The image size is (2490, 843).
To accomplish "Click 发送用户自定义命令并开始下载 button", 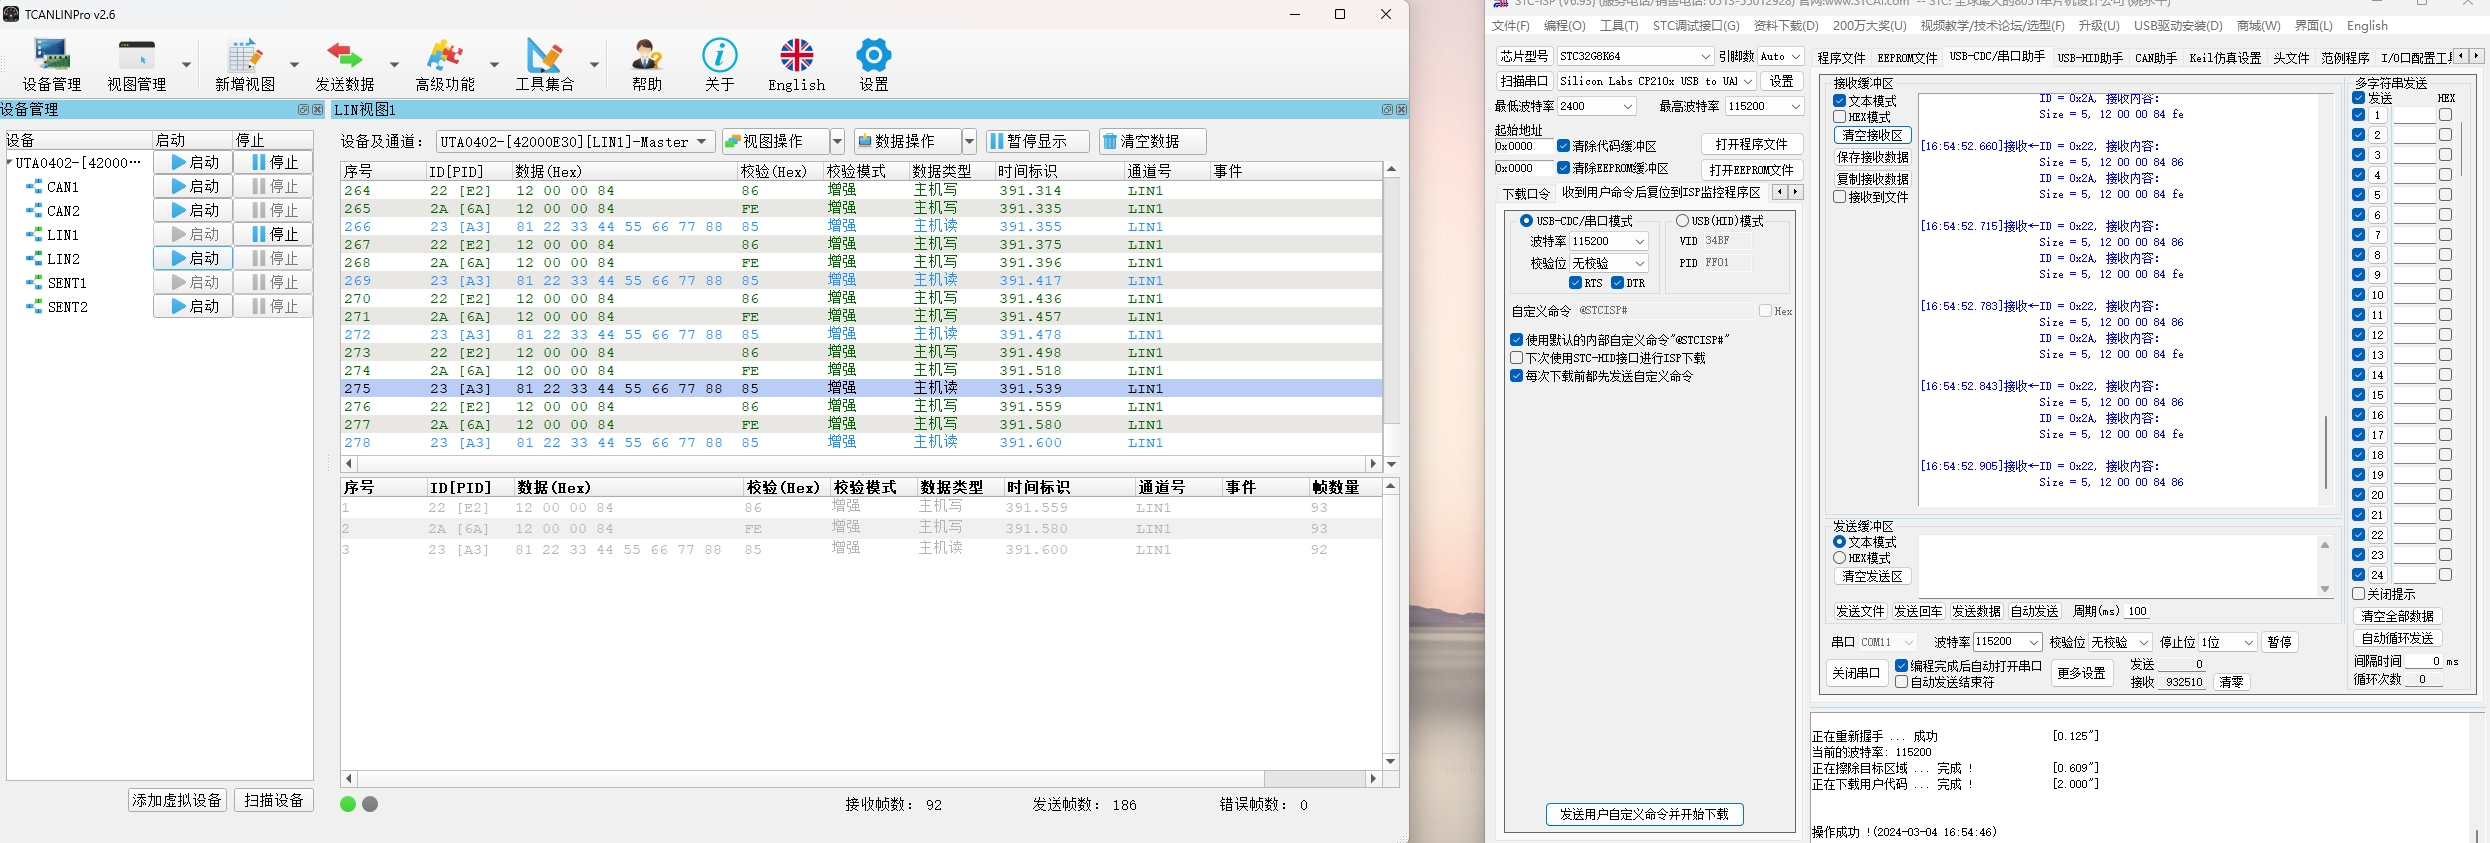I will click(1644, 814).
